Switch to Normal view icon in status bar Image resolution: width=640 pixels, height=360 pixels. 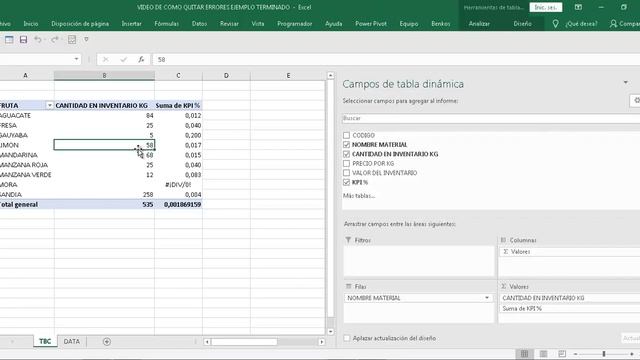pyautogui.click(x=524, y=354)
